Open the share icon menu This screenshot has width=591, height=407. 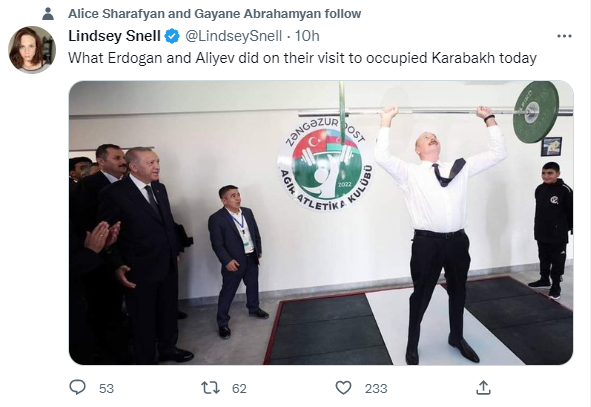tap(483, 387)
